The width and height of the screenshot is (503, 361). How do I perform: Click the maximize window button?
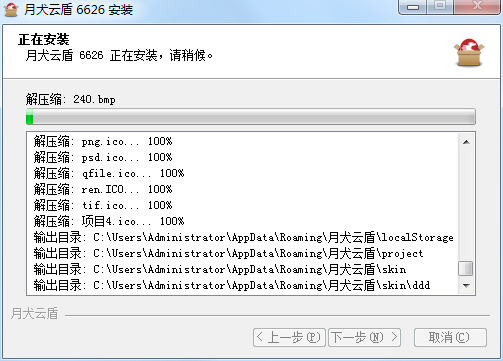coord(440,7)
